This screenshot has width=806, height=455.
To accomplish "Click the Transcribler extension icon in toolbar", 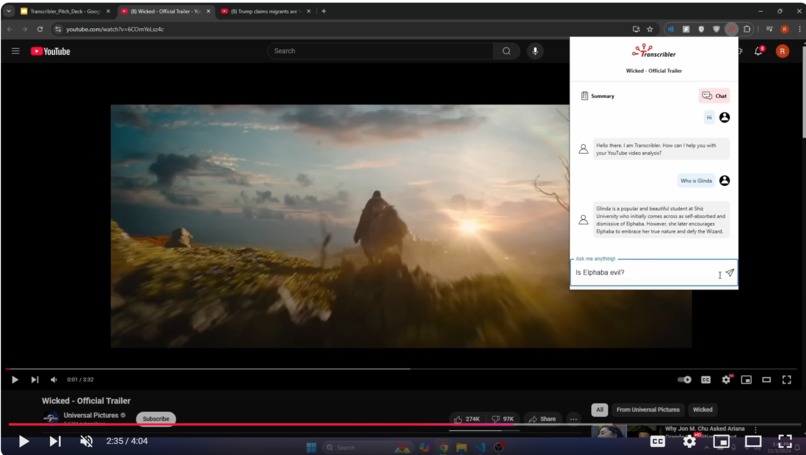I will coord(731,29).
